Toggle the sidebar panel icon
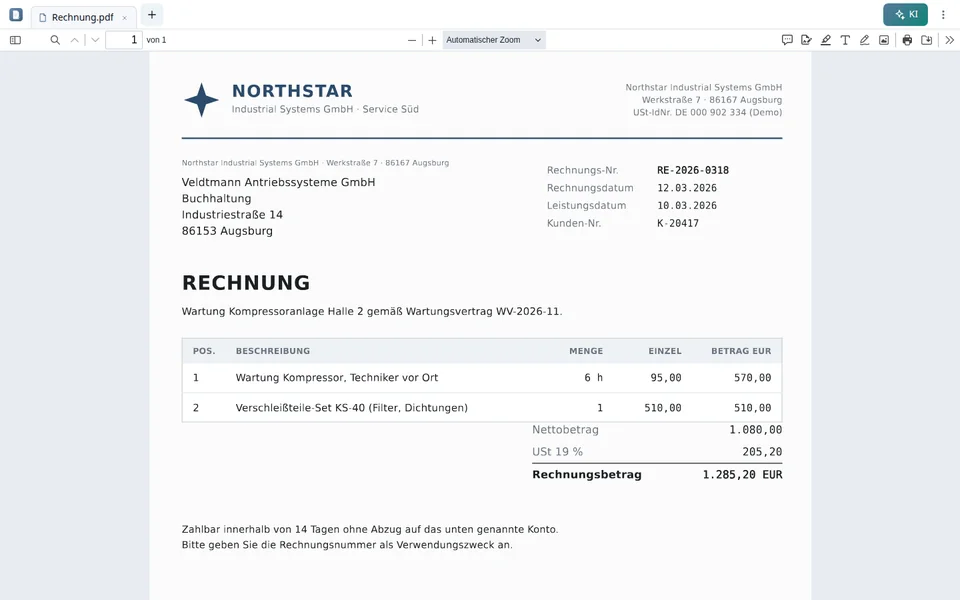The width and height of the screenshot is (960, 600). coord(15,40)
